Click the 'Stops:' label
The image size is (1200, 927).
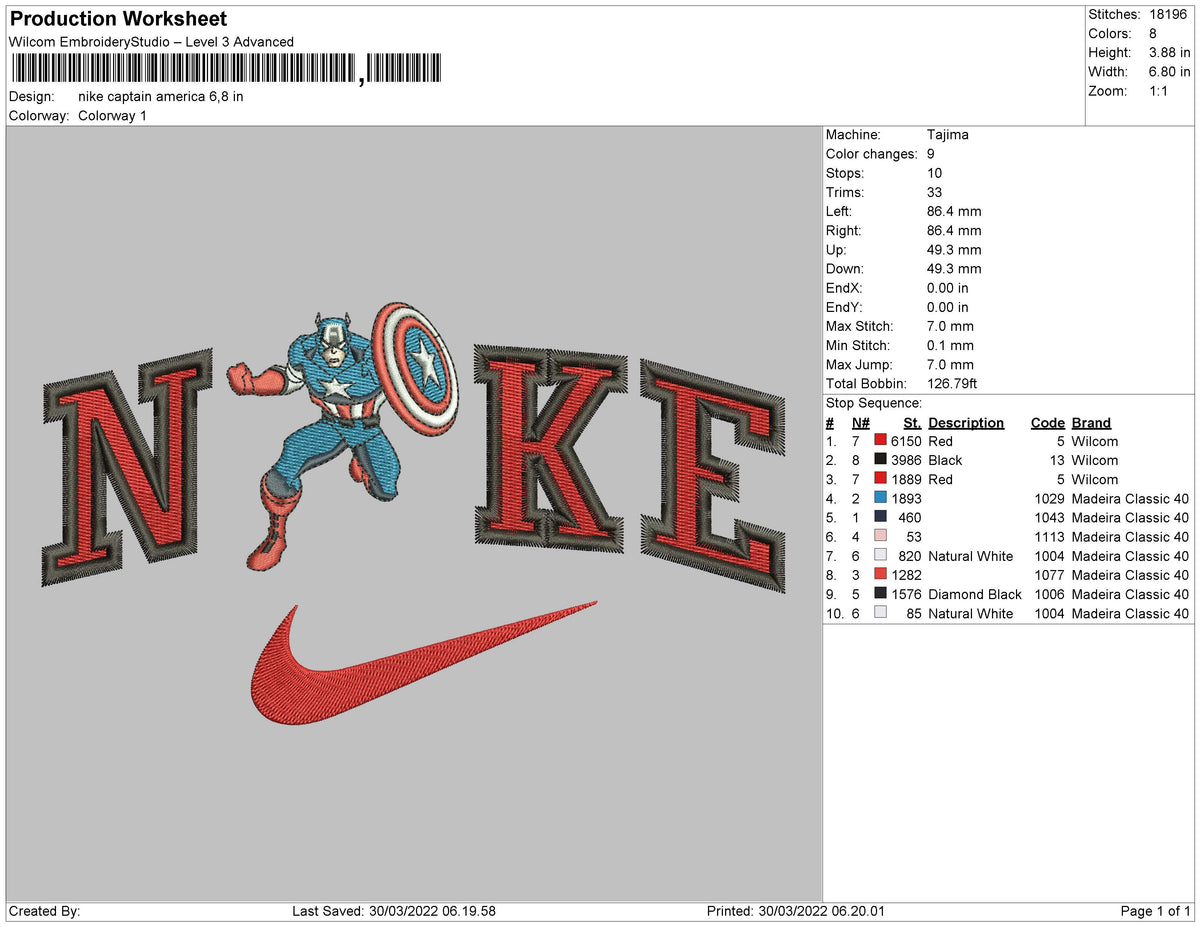[847, 173]
